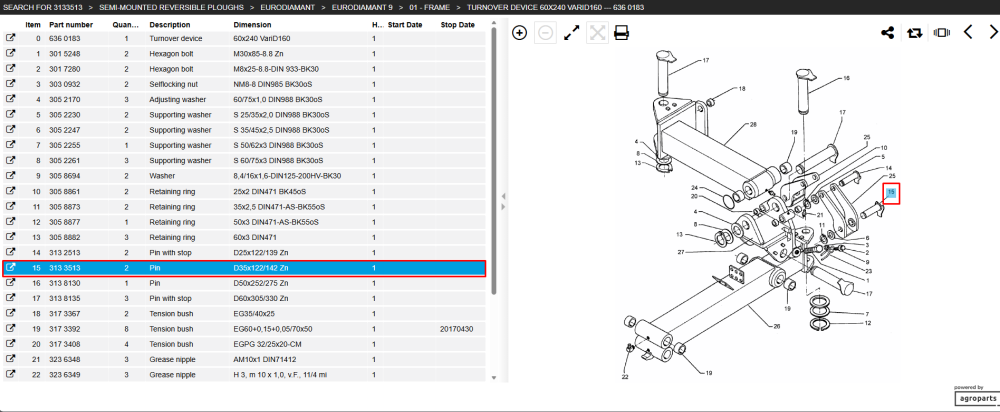Open the EURODIAMANT 9 breadcrumb
Screen dimensions: 1000x412
pos(362,7)
